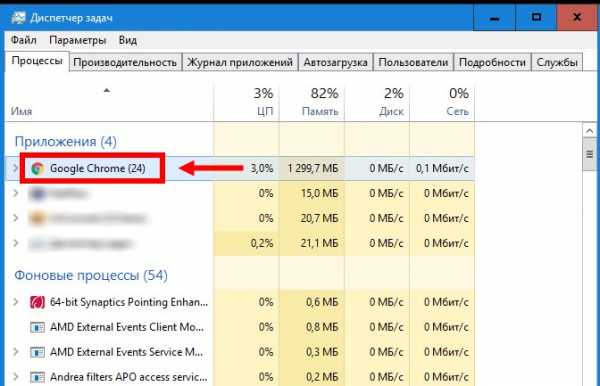Sort processes by ЦП column header
The image size is (600, 386).
[247, 102]
